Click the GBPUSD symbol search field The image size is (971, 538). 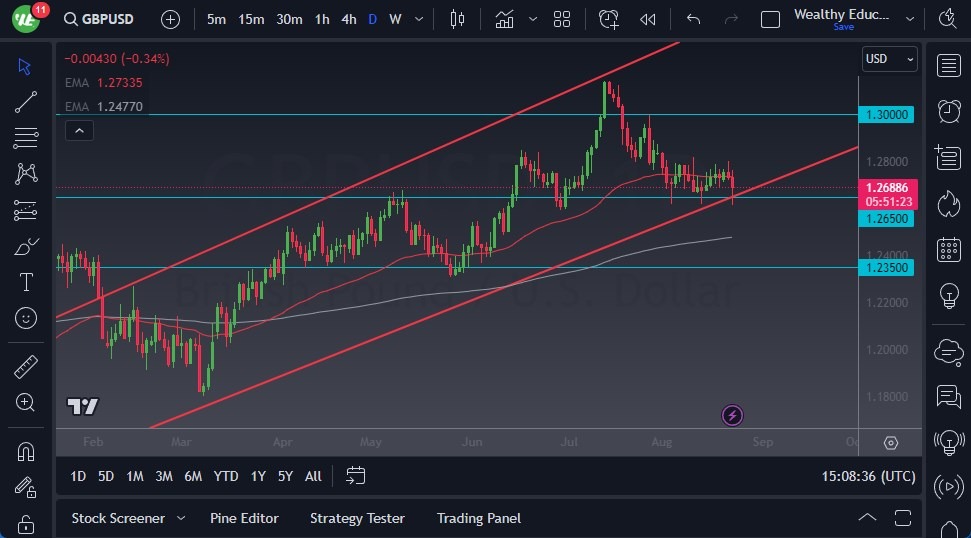click(x=104, y=19)
